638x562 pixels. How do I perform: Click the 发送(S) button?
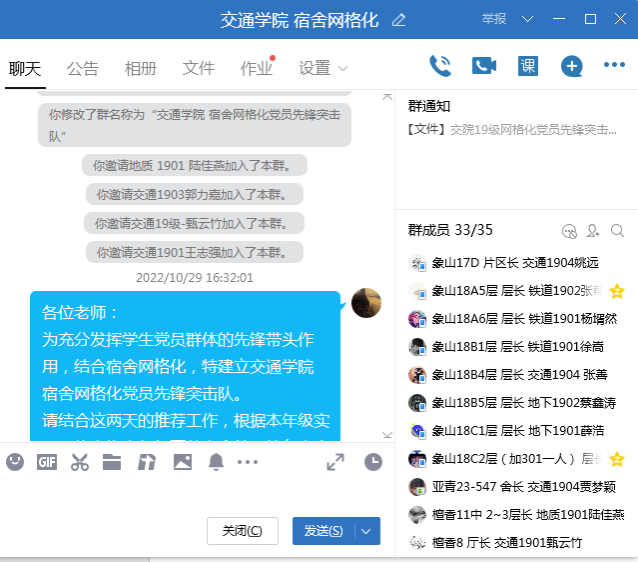(x=323, y=531)
